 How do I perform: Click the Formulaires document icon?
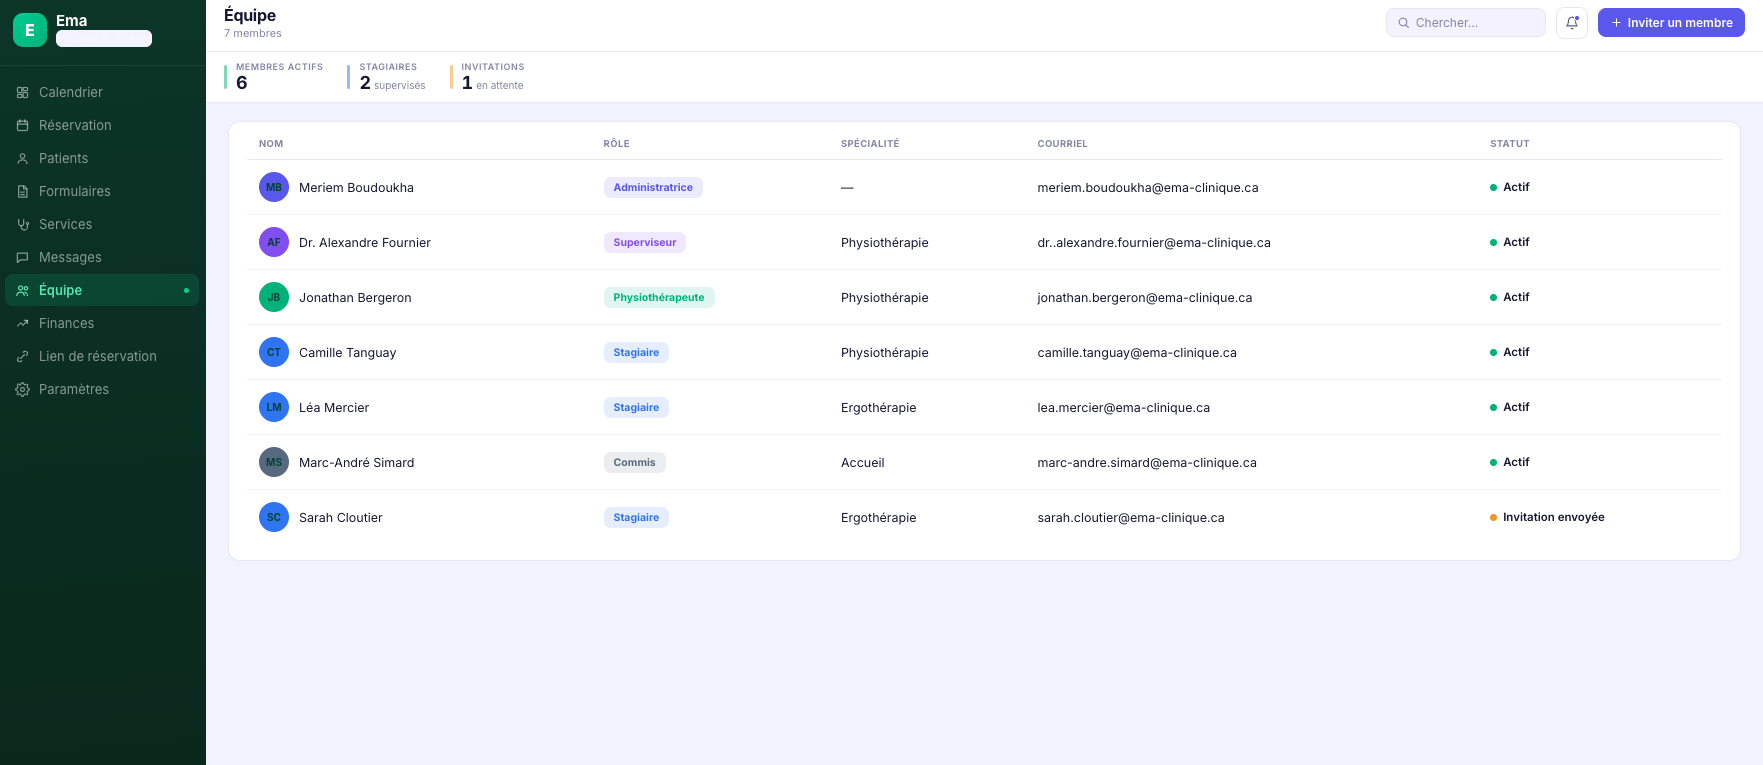23,191
